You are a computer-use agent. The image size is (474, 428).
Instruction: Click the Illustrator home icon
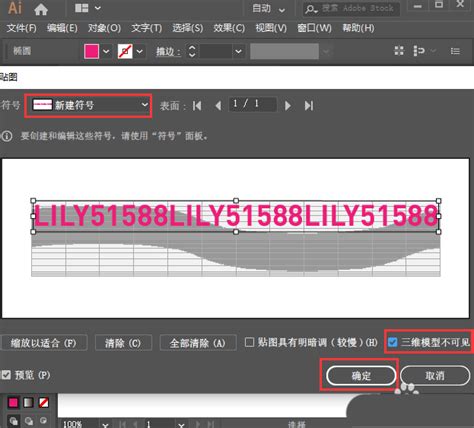click(x=41, y=9)
